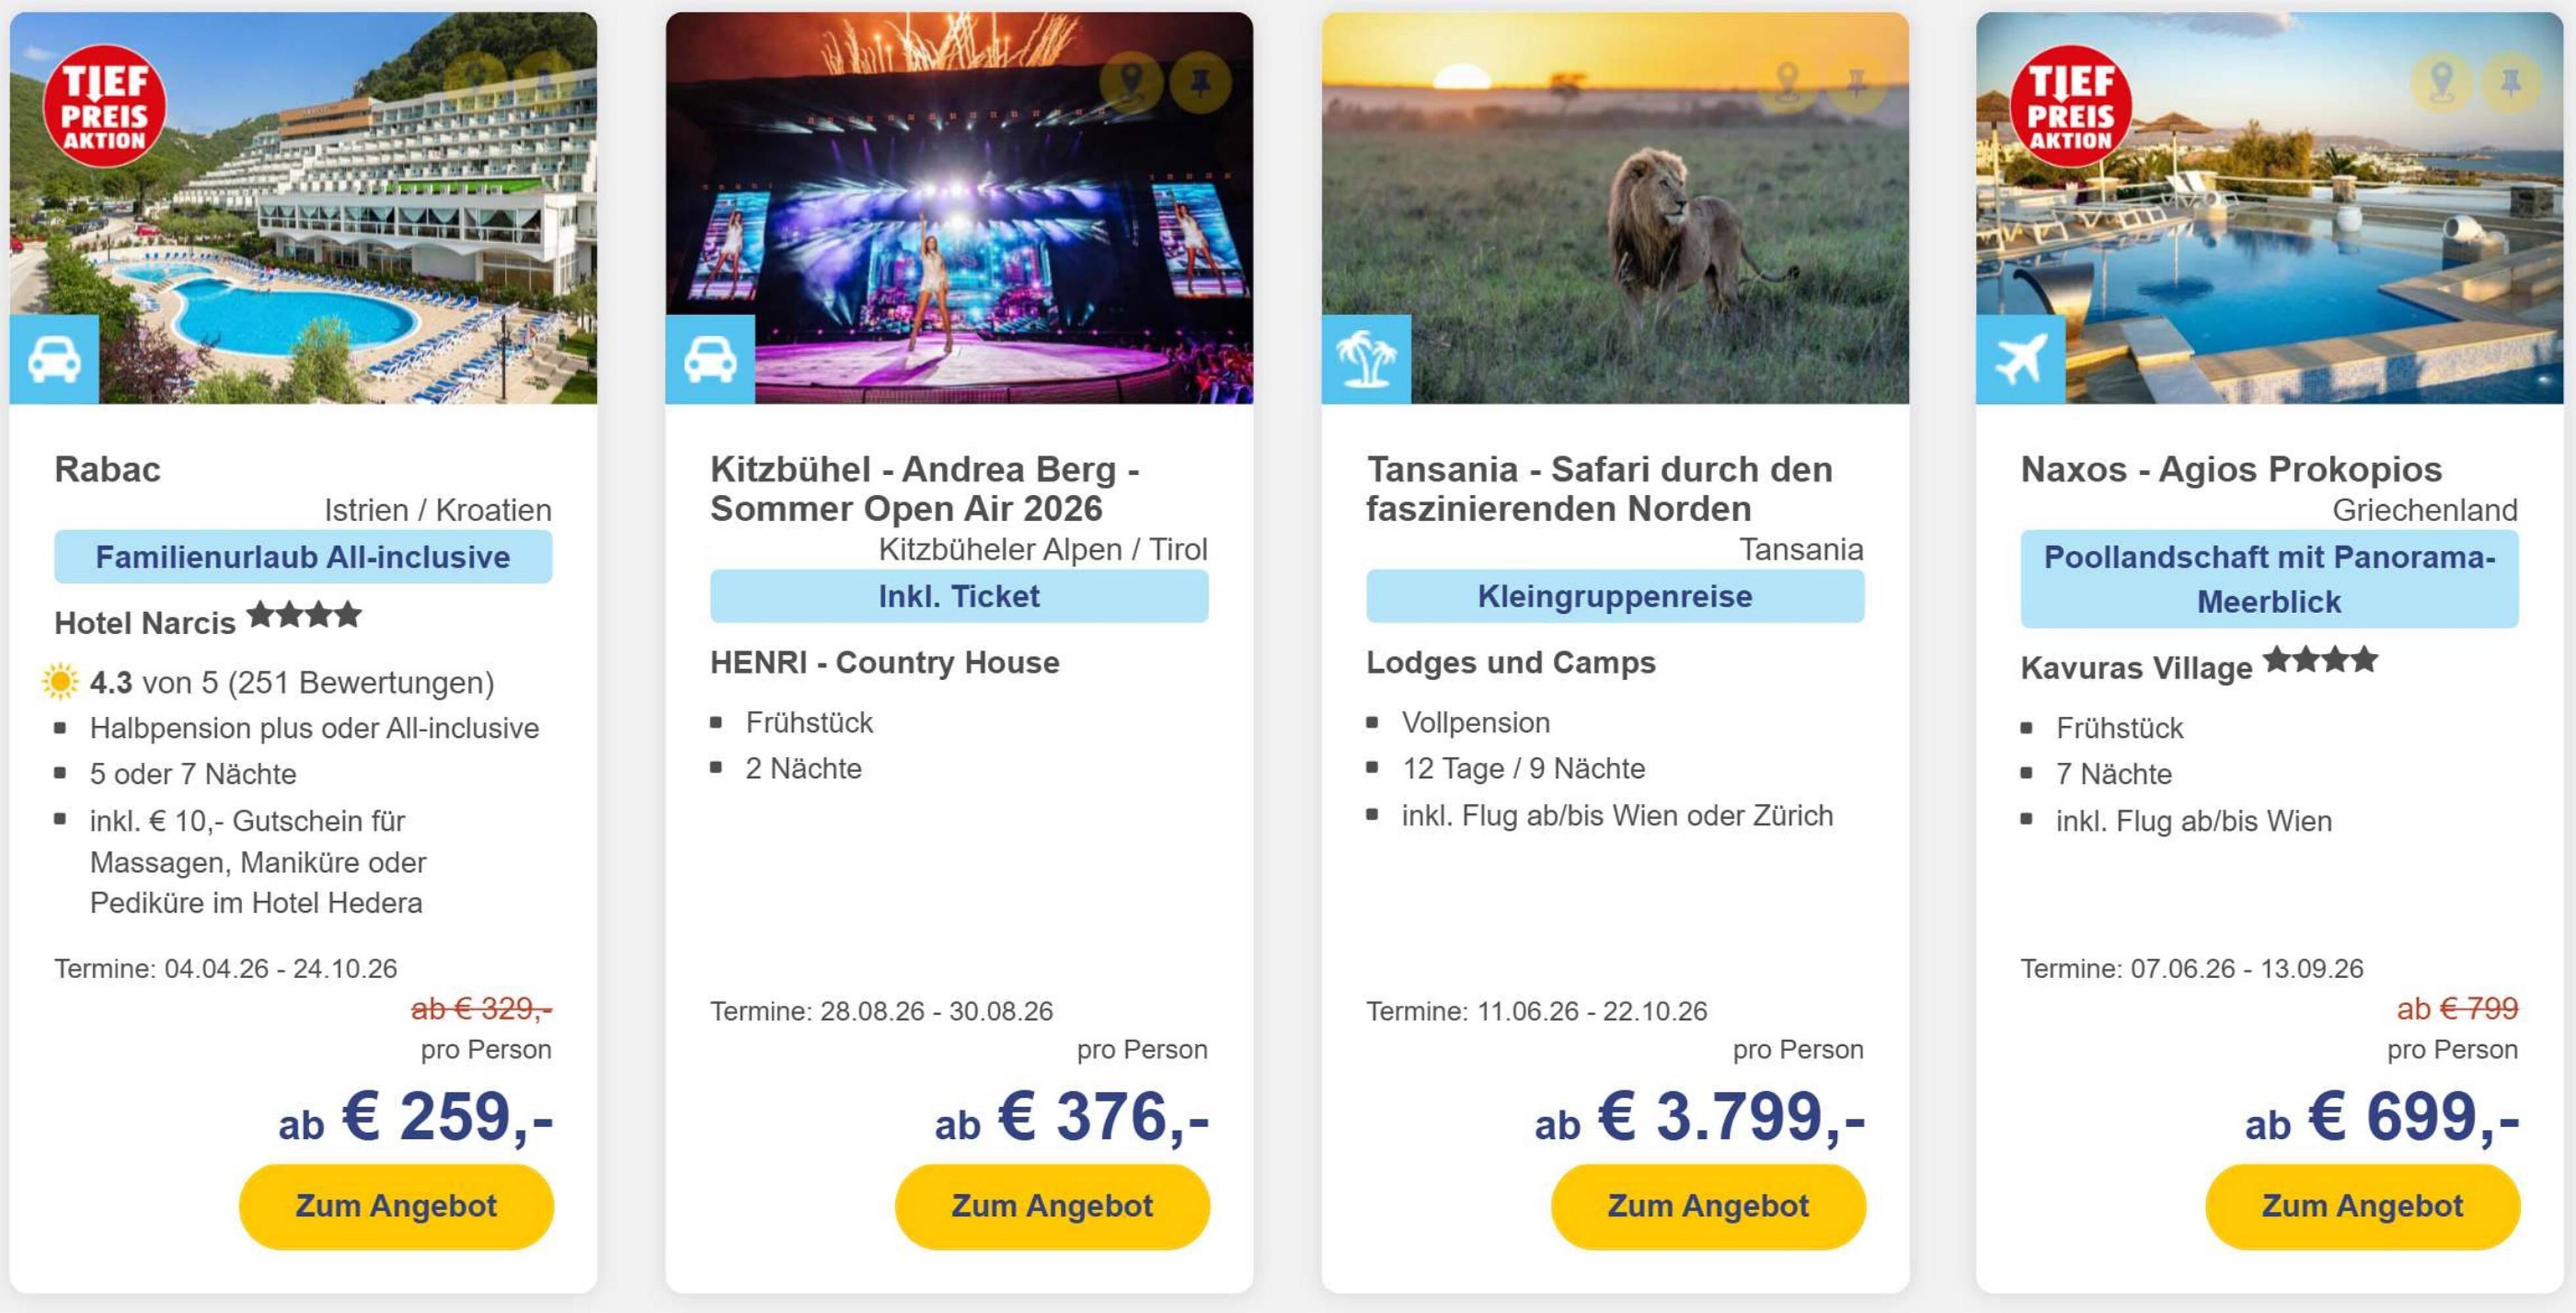The width and height of the screenshot is (2576, 1313).
Task: Show Tansania safari location on map
Action: 1787,82
